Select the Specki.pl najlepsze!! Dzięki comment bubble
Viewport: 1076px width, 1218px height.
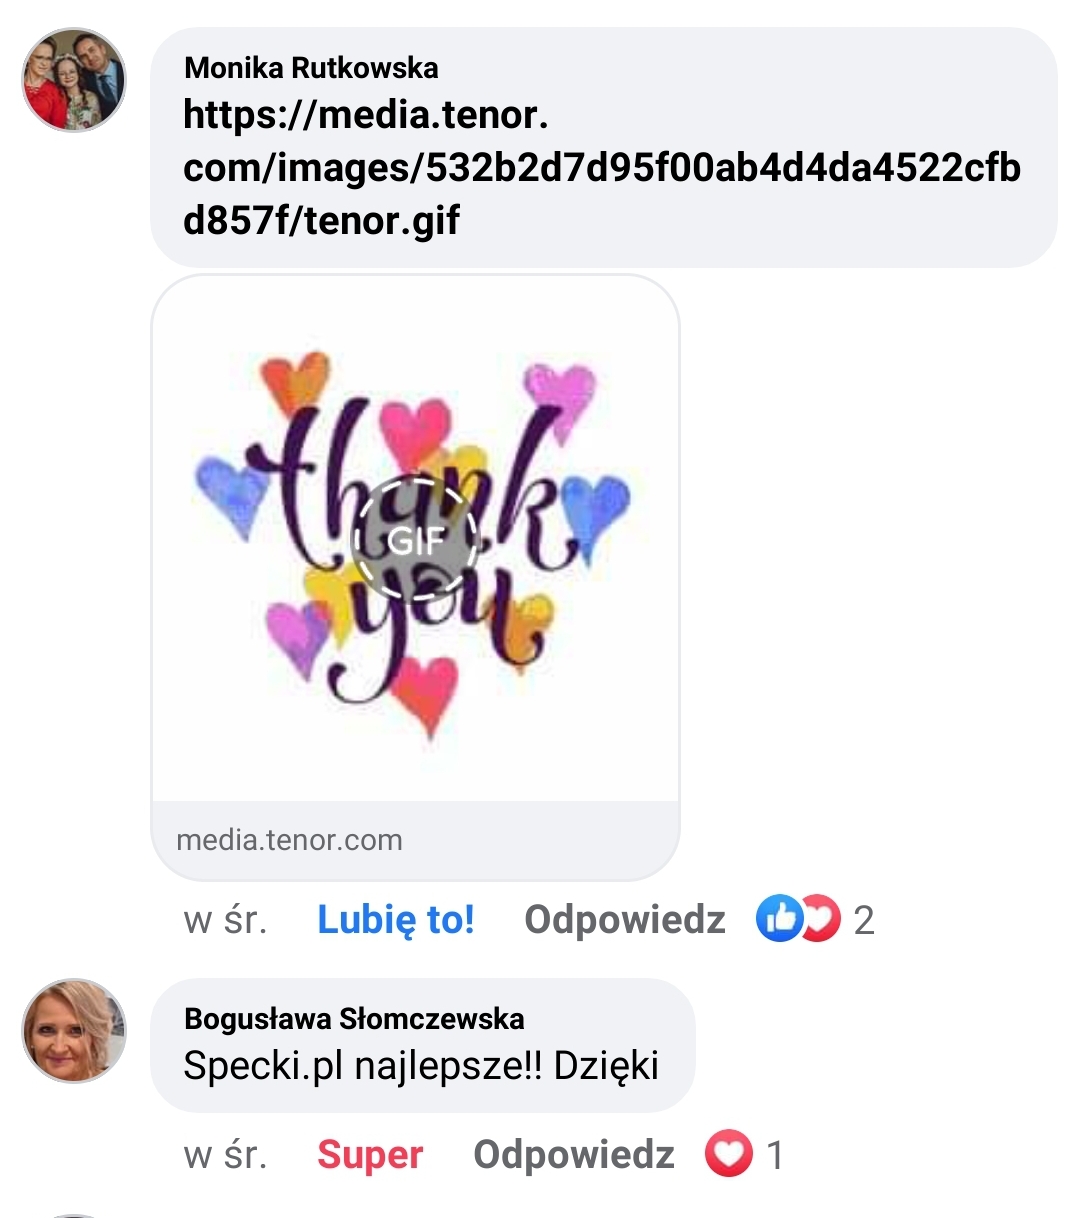click(422, 1045)
